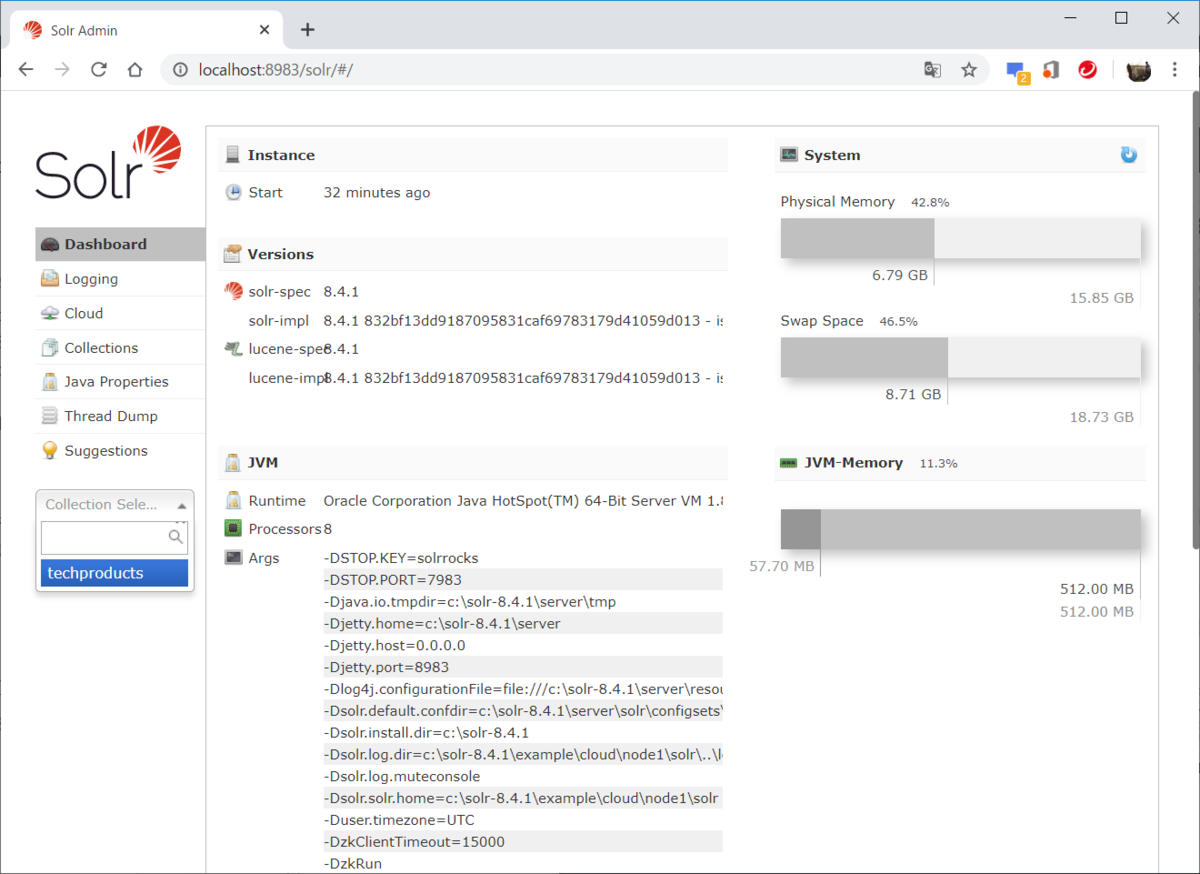Reload the Solr Admin page
Screen dimensions: 1200x874
(98, 70)
